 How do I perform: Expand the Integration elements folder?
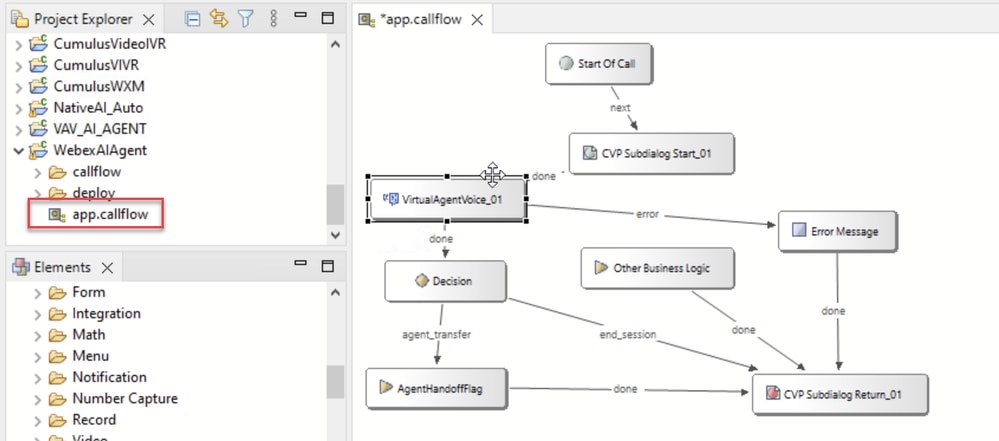pos(38,314)
